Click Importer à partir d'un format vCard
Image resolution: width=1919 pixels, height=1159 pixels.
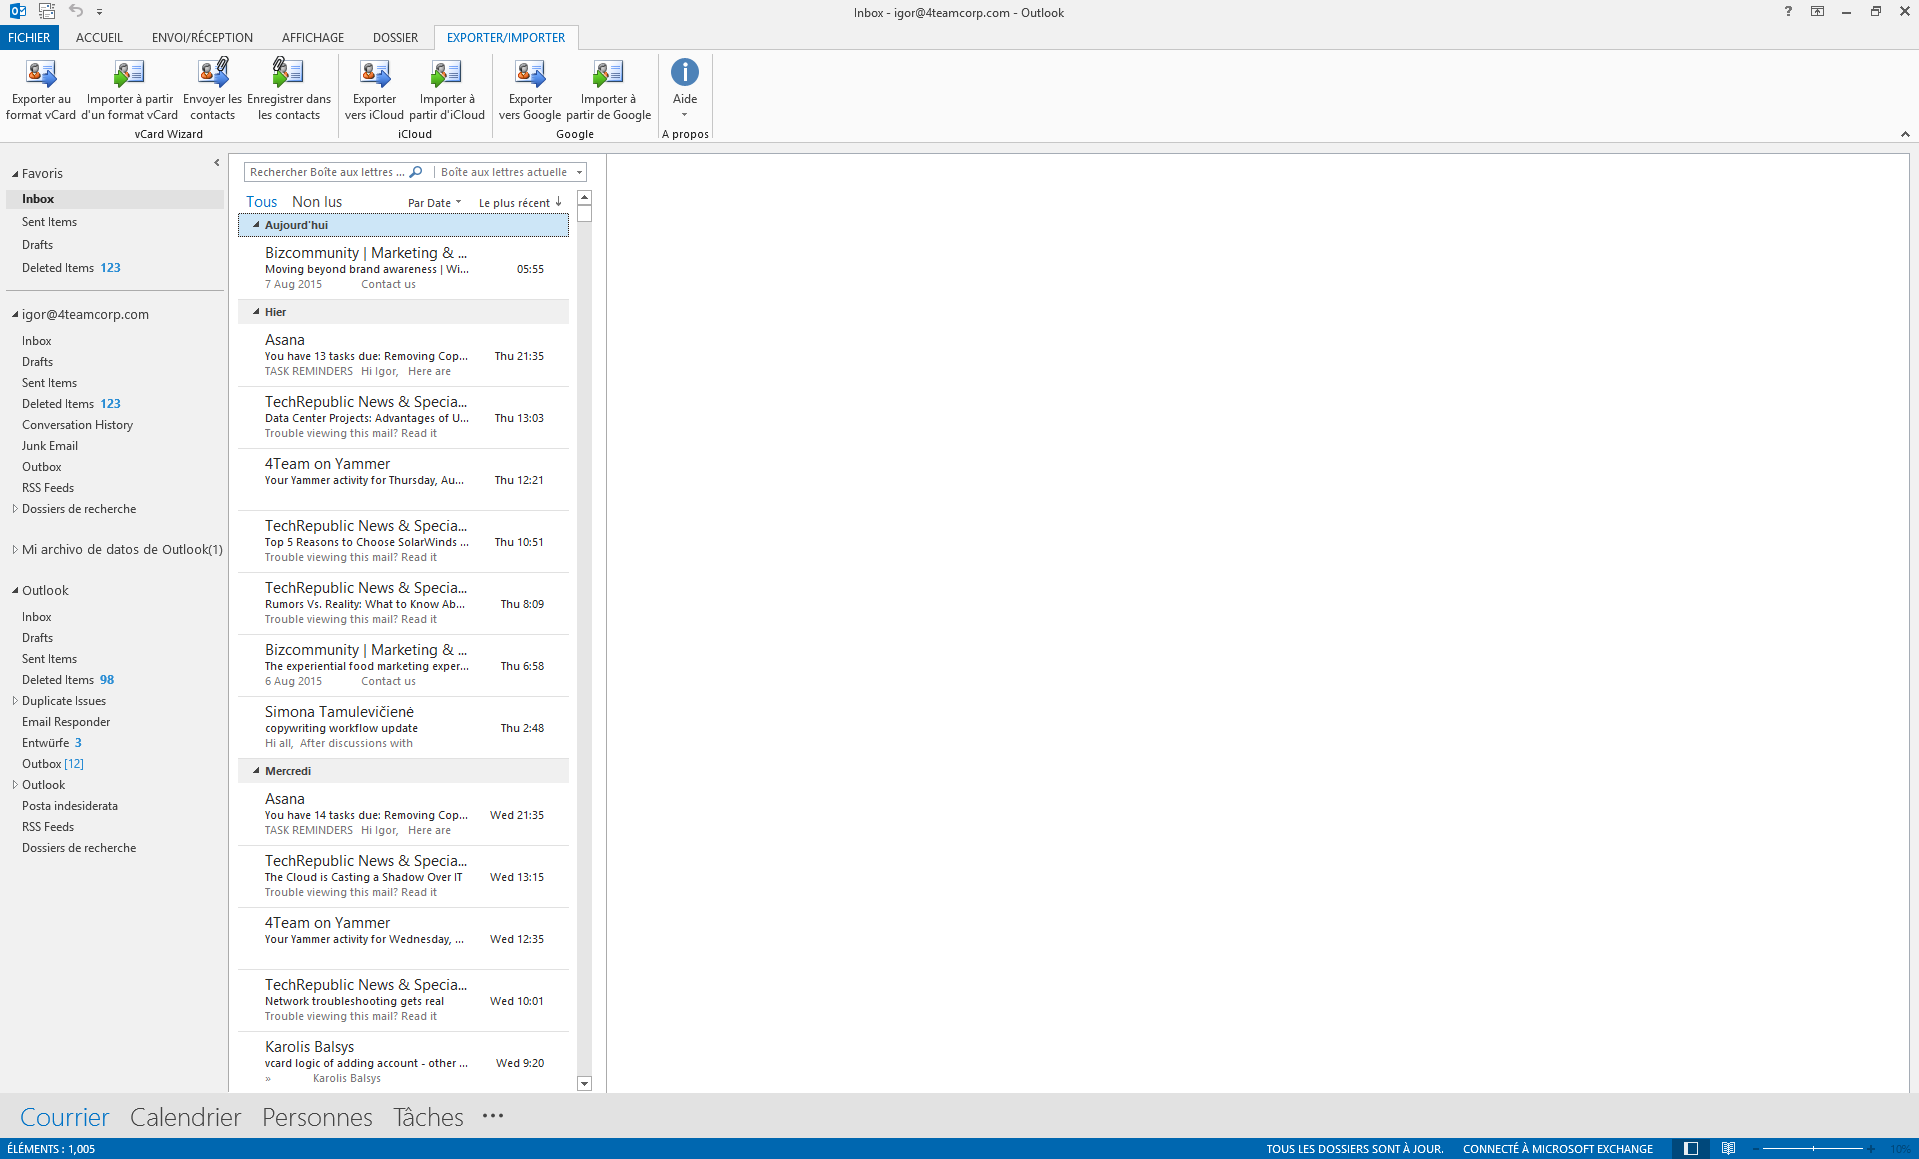(129, 89)
